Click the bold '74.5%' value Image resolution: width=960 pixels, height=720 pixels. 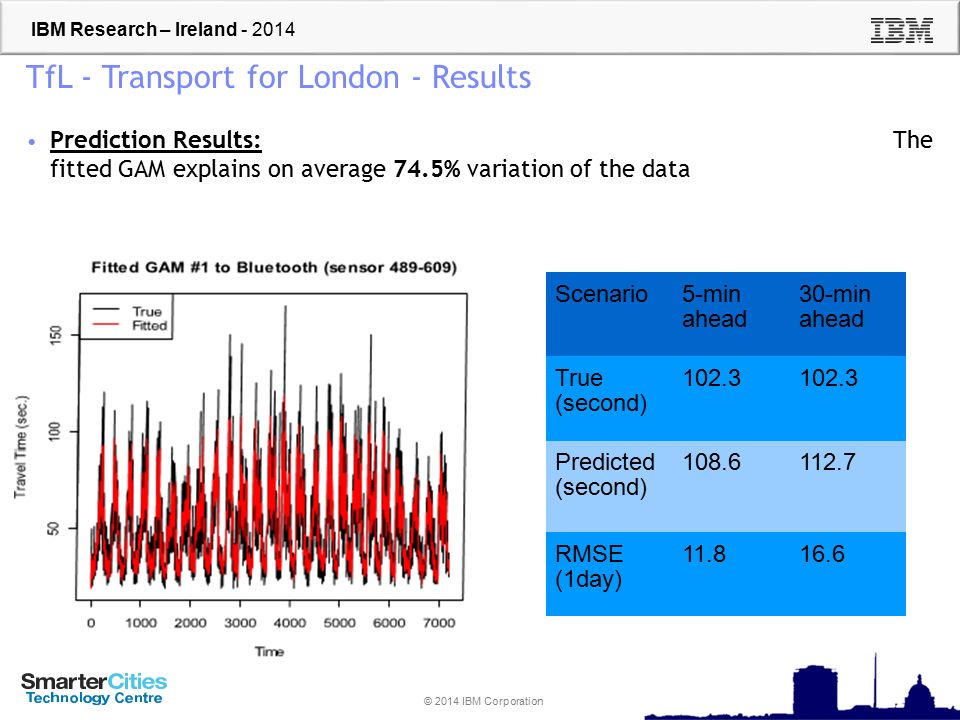(x=427, y=168)
